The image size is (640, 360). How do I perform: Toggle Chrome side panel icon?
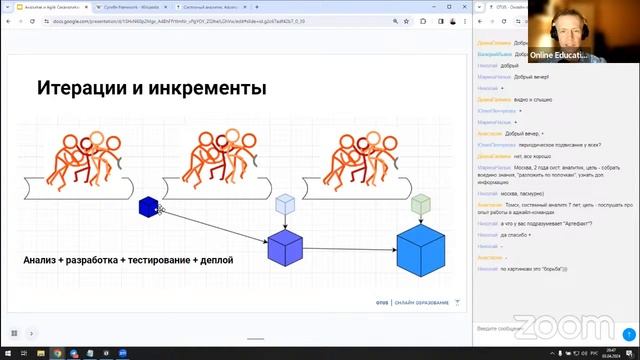pos(441,21)
